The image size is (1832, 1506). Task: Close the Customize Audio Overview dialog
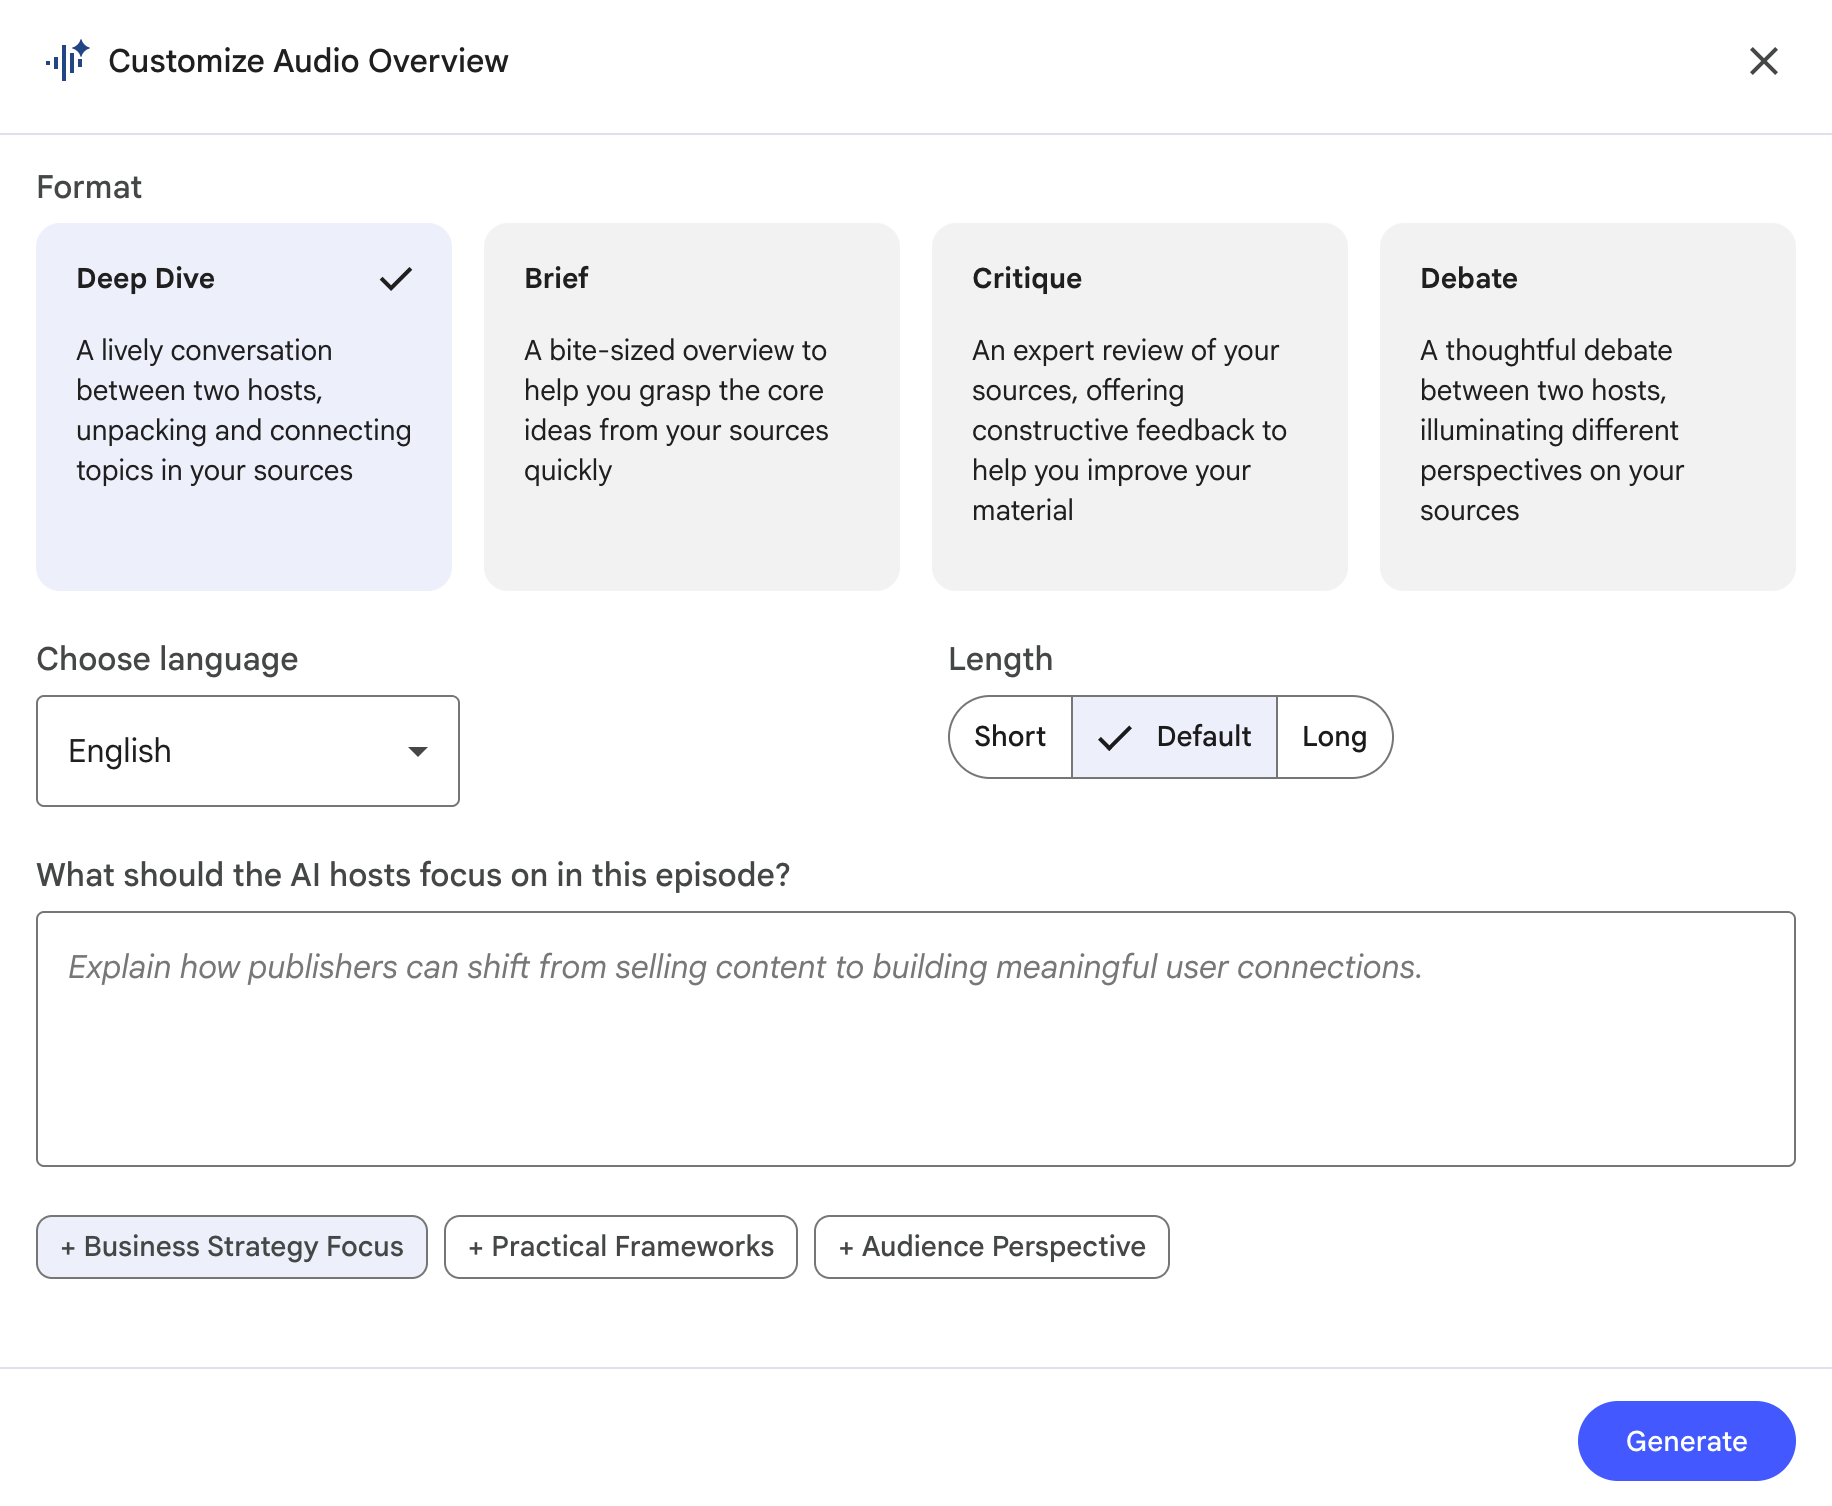coord(1763,61)
